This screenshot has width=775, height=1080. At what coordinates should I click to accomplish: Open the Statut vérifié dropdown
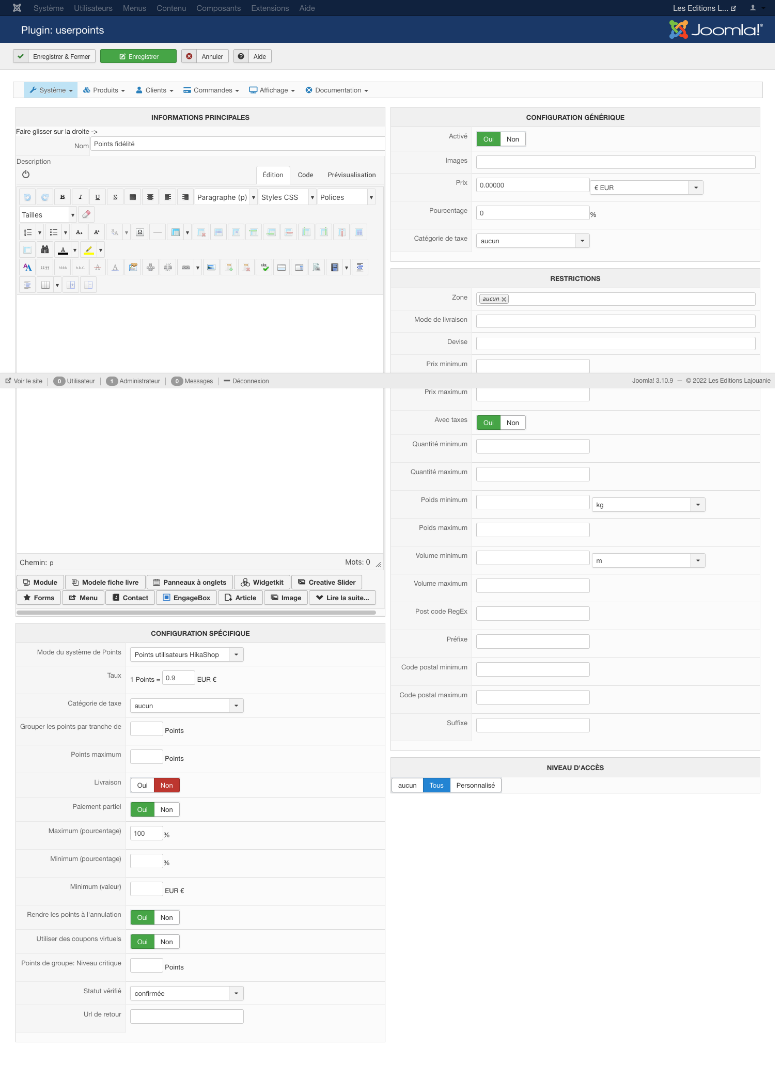point(187,993)
